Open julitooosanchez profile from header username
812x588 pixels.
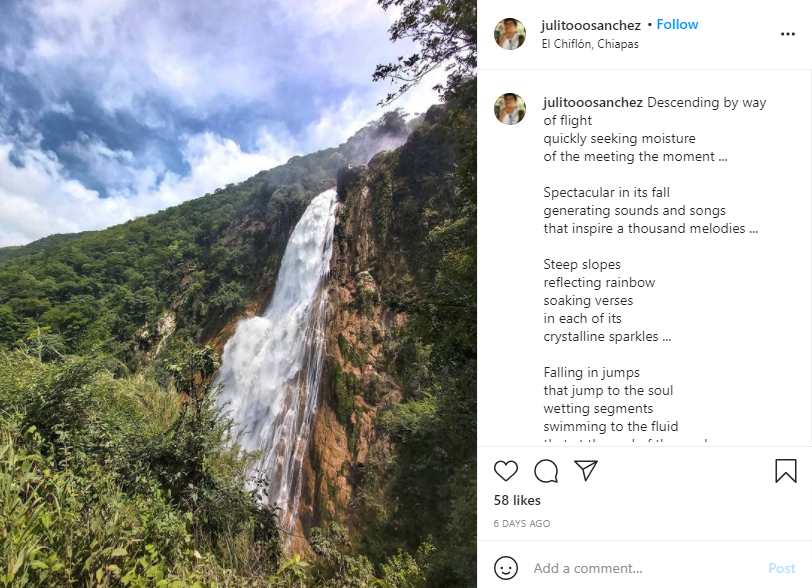(591, 25)
